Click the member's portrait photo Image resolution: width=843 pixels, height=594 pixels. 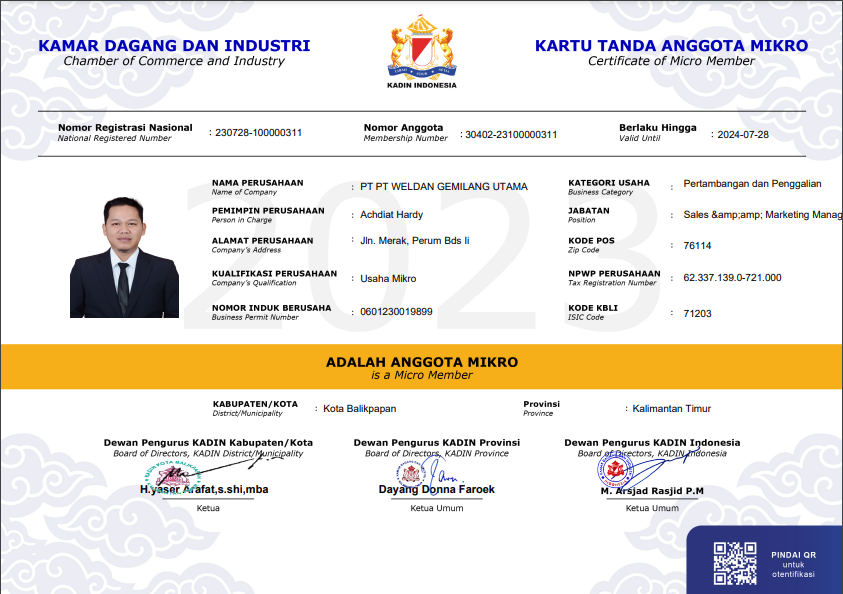pyautogui.click(x=124, y=257)
